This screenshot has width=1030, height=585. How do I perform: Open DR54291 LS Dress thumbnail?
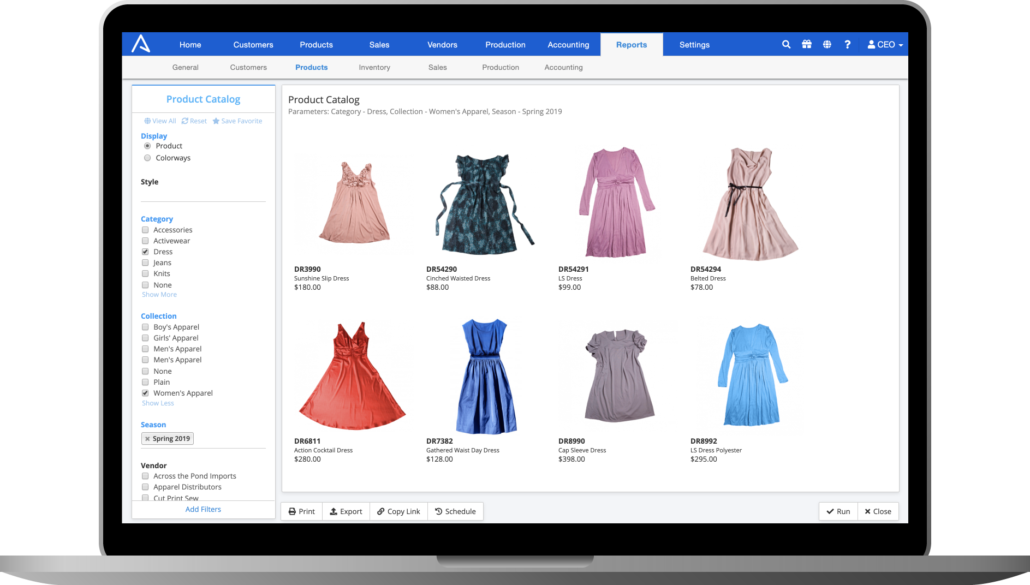coord(616,202)
